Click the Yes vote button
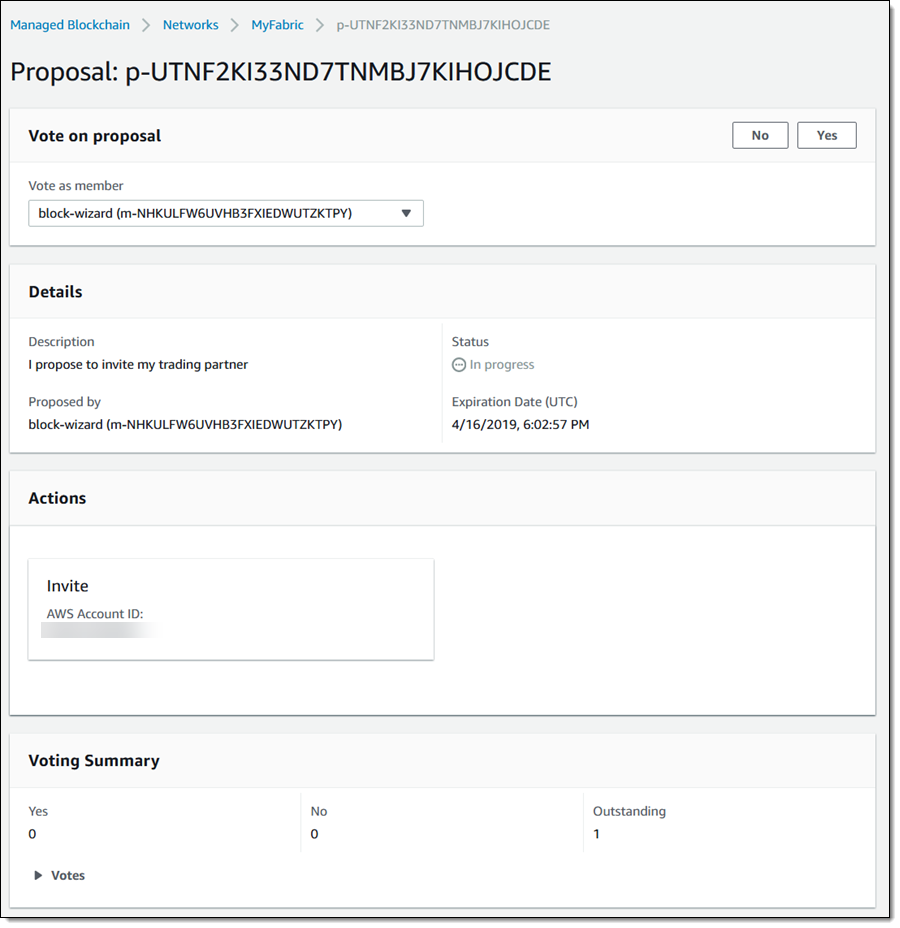This screenshot has height=928, width=900. [x=826, y=135]
